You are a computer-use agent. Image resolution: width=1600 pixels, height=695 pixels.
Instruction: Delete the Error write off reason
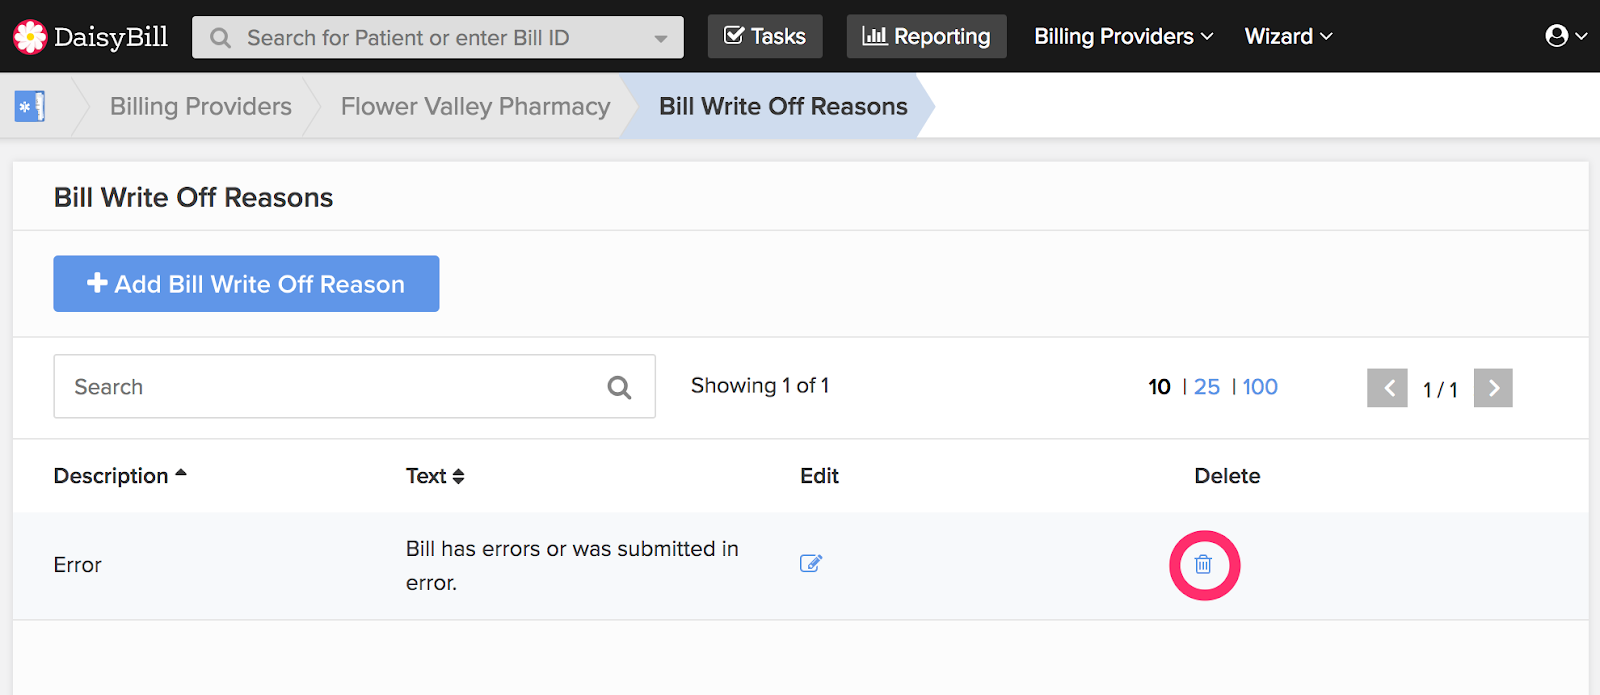click(1203, 565)
